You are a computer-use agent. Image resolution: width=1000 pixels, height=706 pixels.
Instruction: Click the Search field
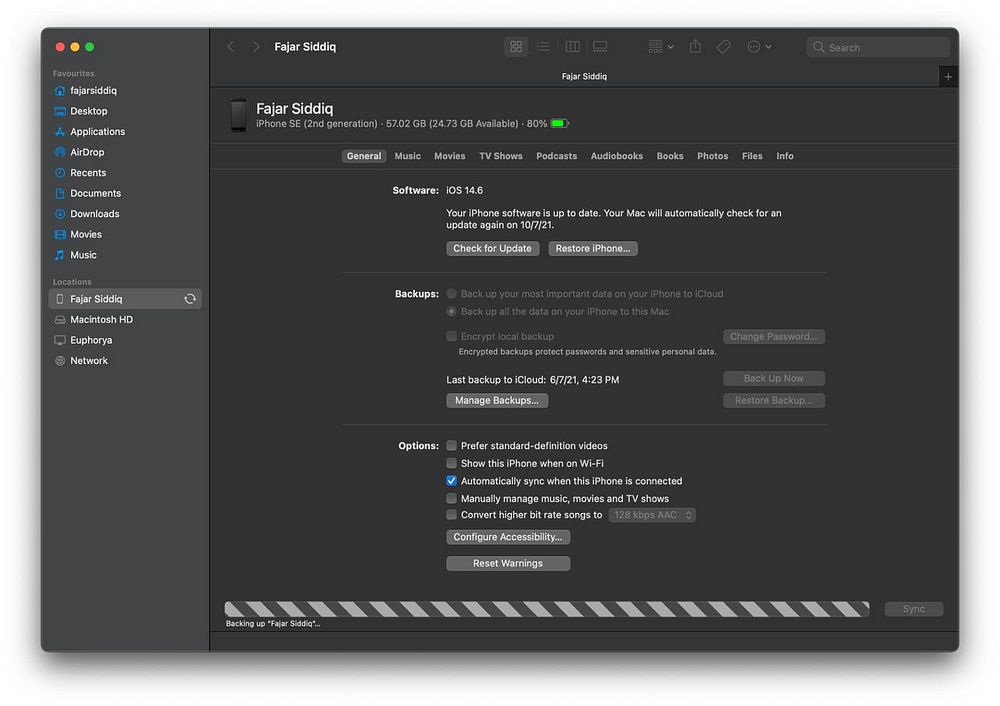click(878, 47)
